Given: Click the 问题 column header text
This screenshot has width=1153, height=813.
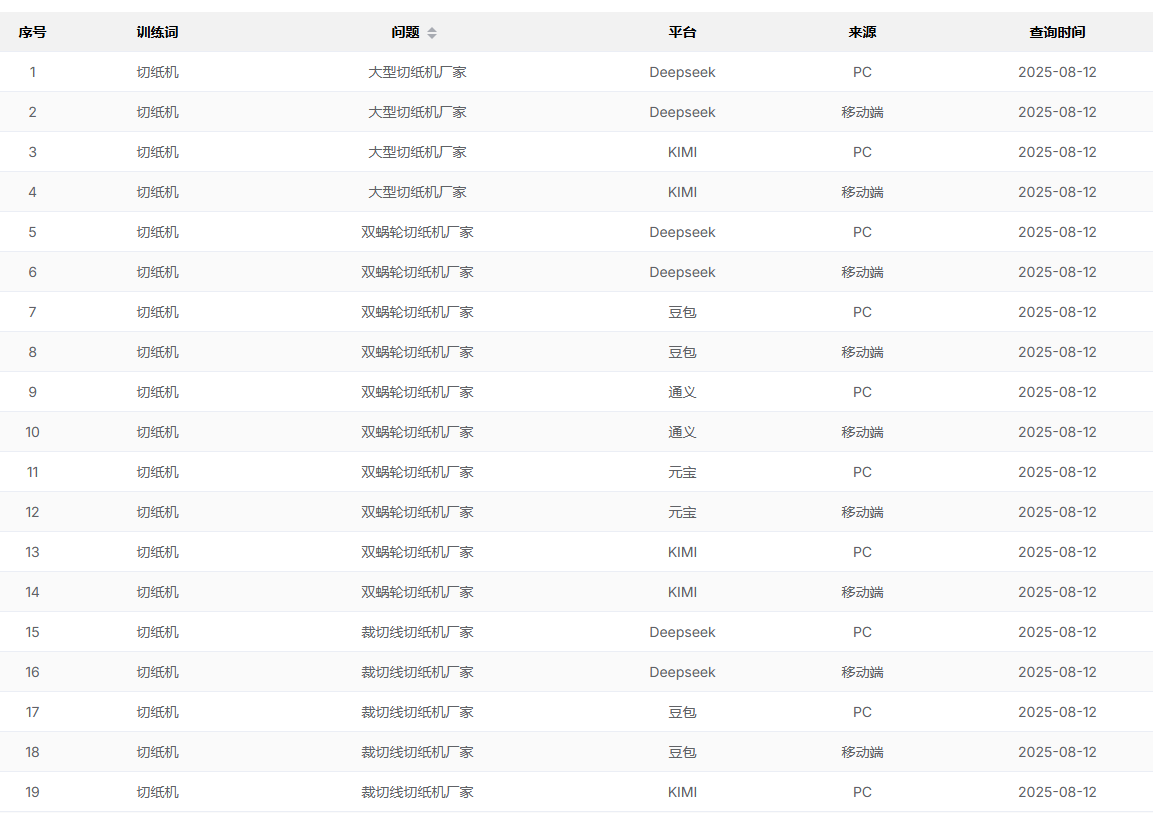Looking at the screenshot, I should (x=405, y=32).
